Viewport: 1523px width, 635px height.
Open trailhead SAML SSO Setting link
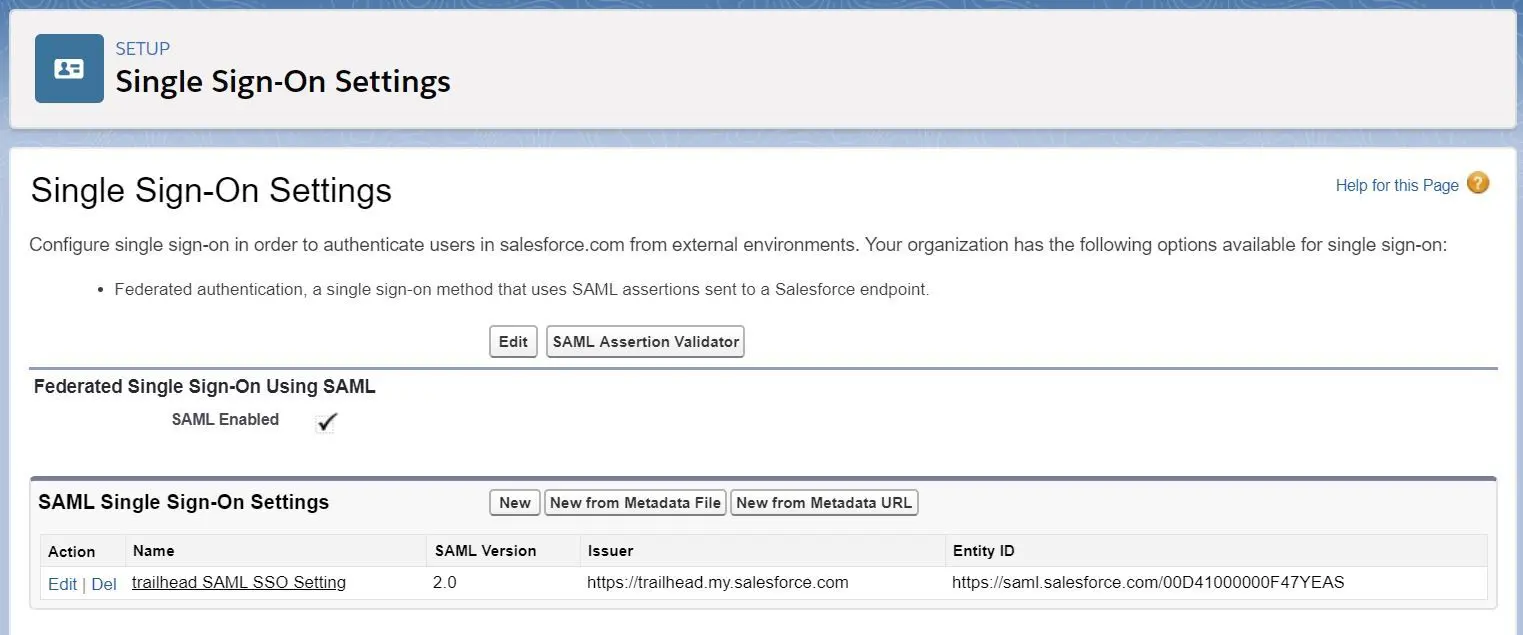point(239,582)
